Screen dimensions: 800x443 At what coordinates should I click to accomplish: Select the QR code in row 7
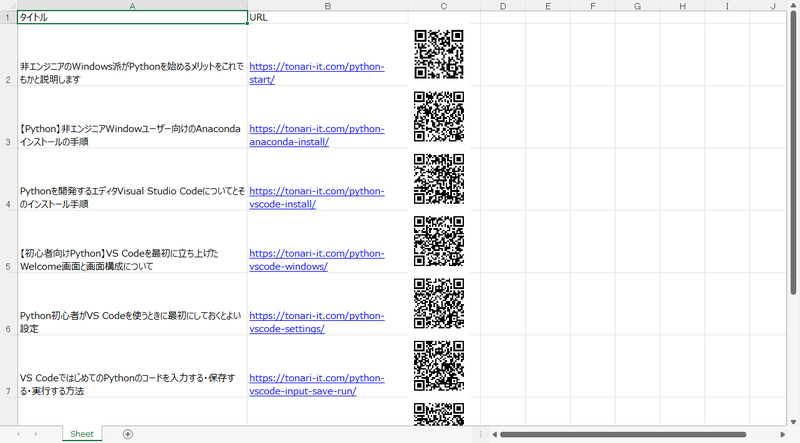pos(439,366)
